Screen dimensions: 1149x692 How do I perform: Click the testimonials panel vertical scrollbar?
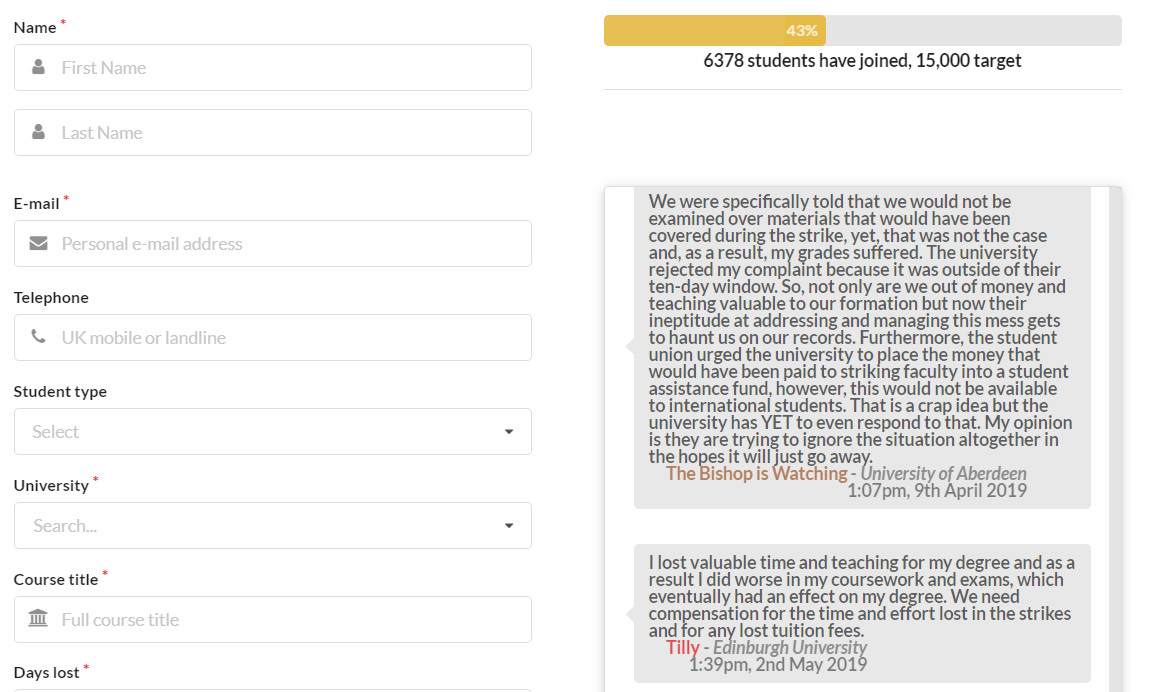click(x=1115, y=438)
